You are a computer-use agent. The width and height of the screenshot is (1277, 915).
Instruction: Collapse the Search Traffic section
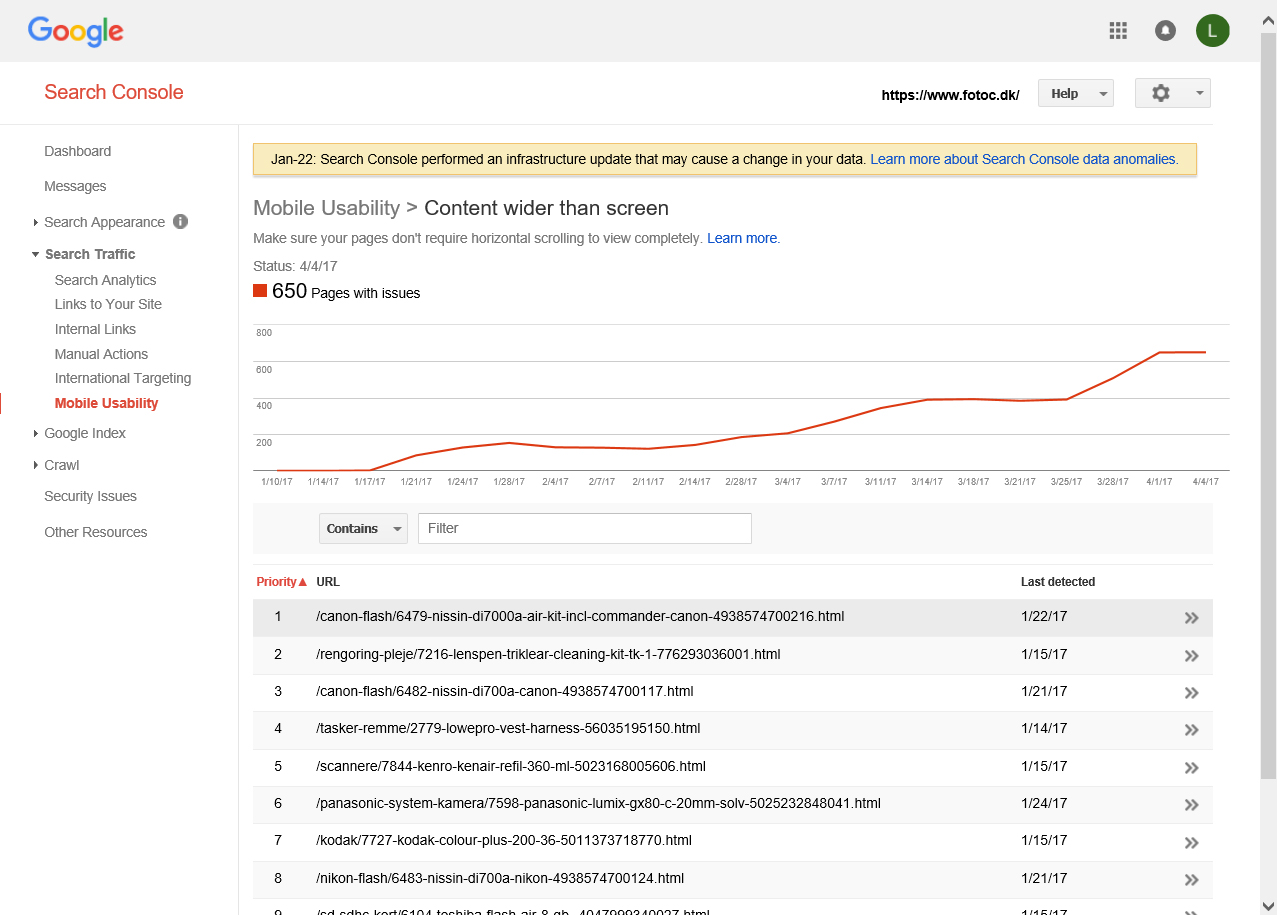coord(36,254)
